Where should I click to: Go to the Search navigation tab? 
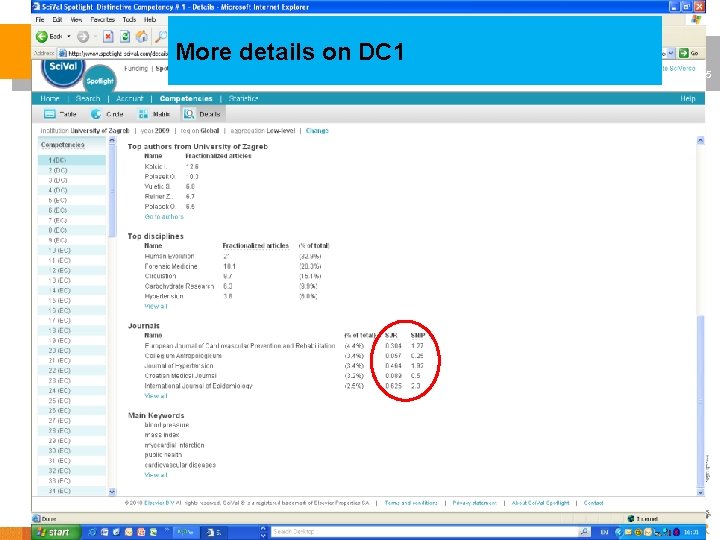tap(88, 98)
